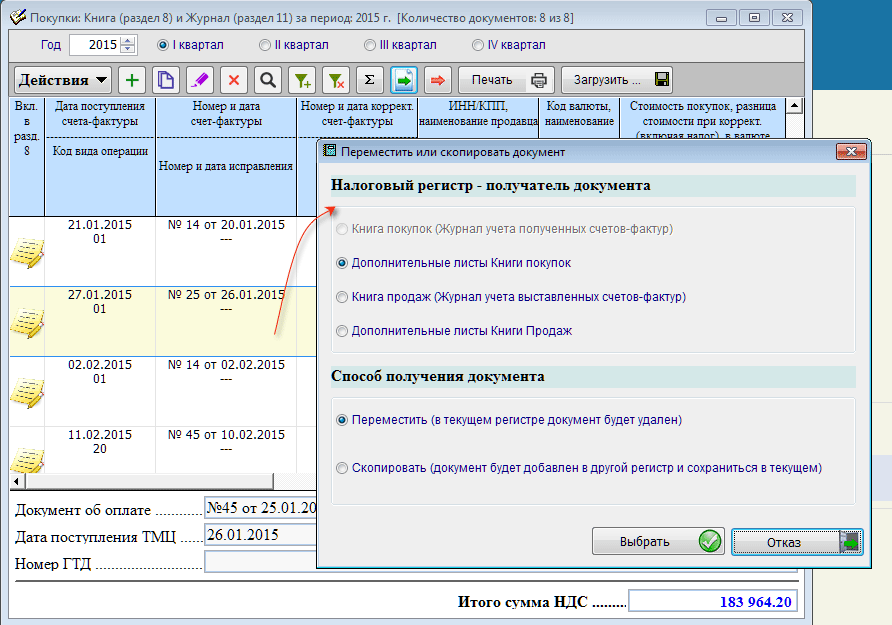This screenshot has width=892, height=625.
Task: Clear filter with red-X funnel icon
Action: (336, 80)
